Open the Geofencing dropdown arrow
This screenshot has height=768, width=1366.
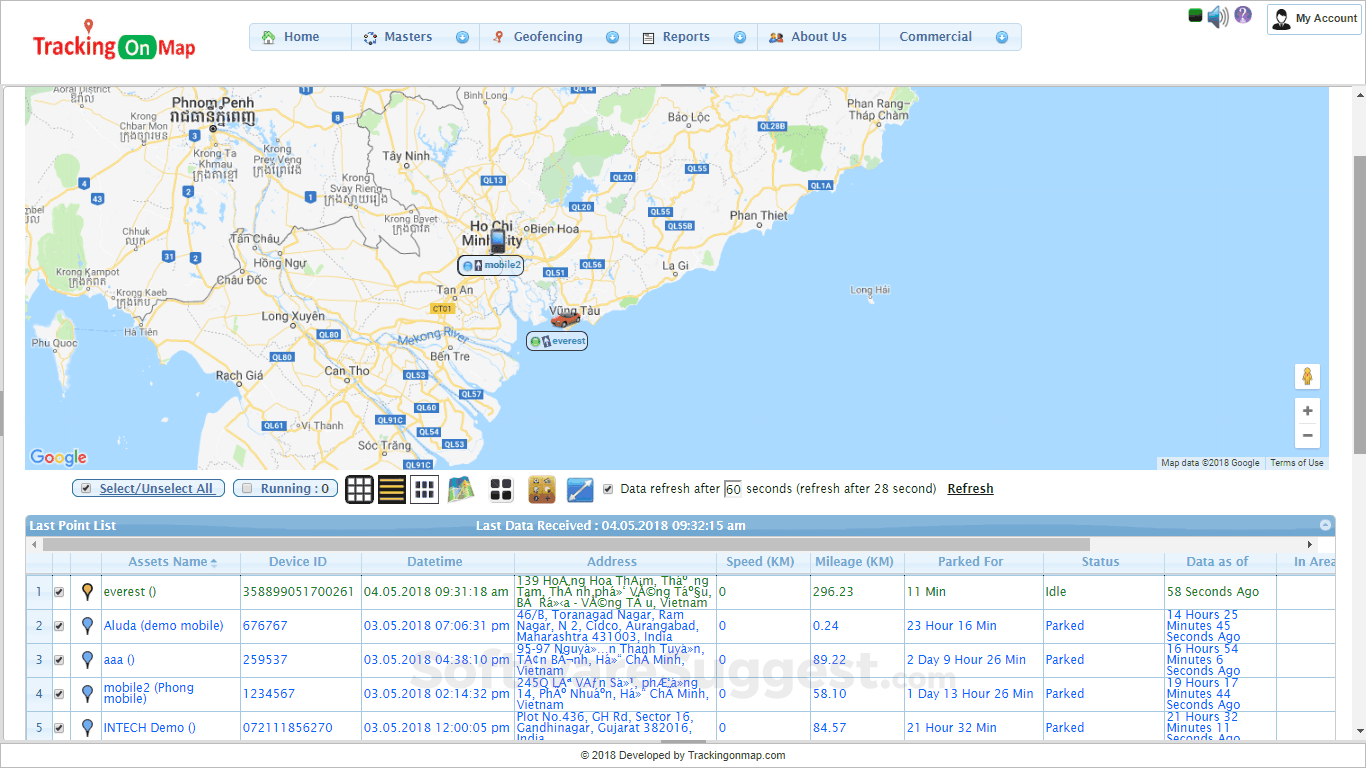pyautogui.click(x=613, y=36)
